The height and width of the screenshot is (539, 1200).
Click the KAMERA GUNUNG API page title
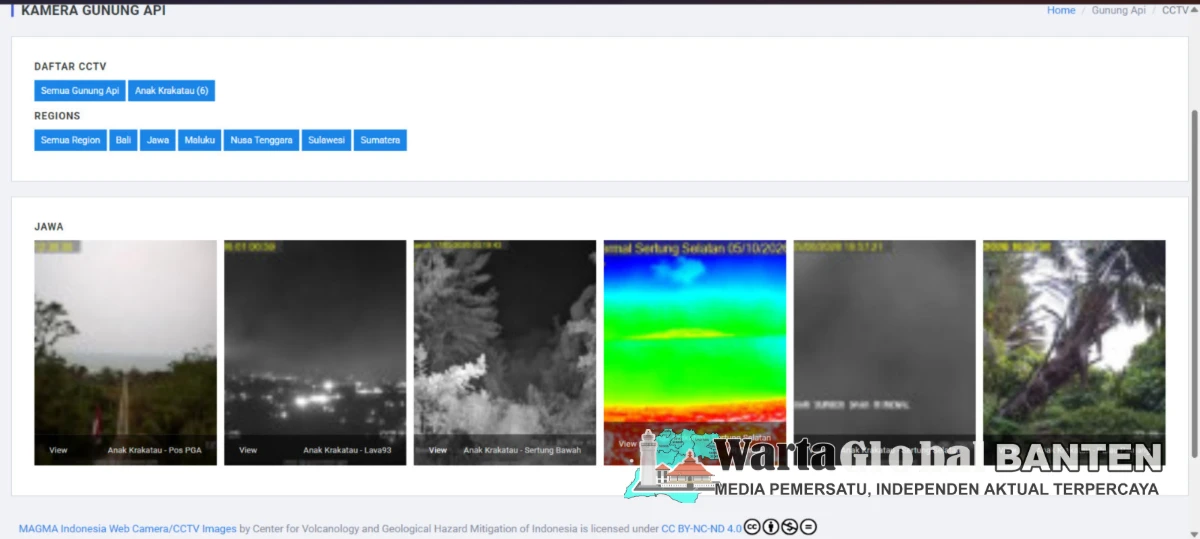(93, 10)
